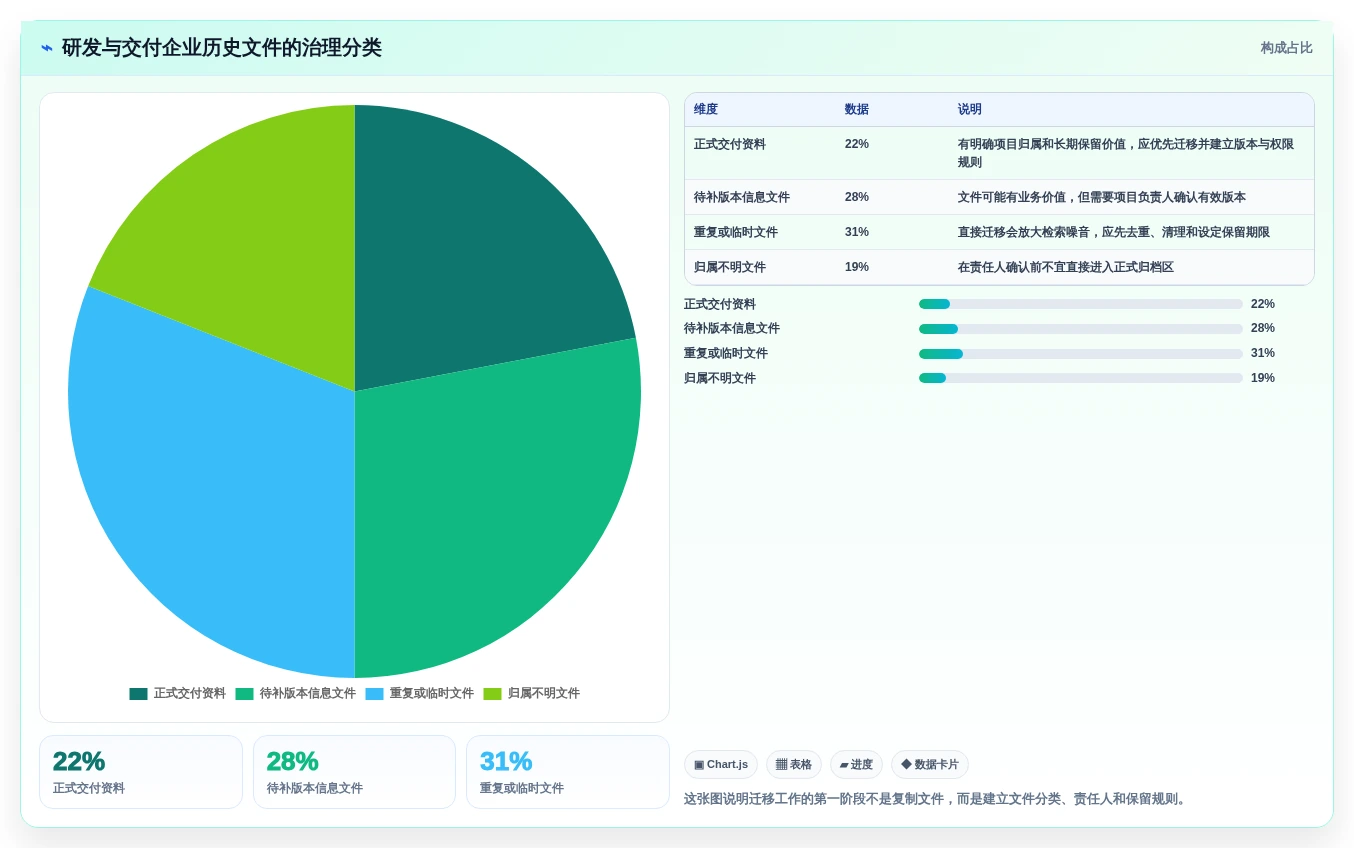Click 归属不明文件 table row cell
Image resolution: width=1354 pixels, height=848 pixels.
pos(730,267)
